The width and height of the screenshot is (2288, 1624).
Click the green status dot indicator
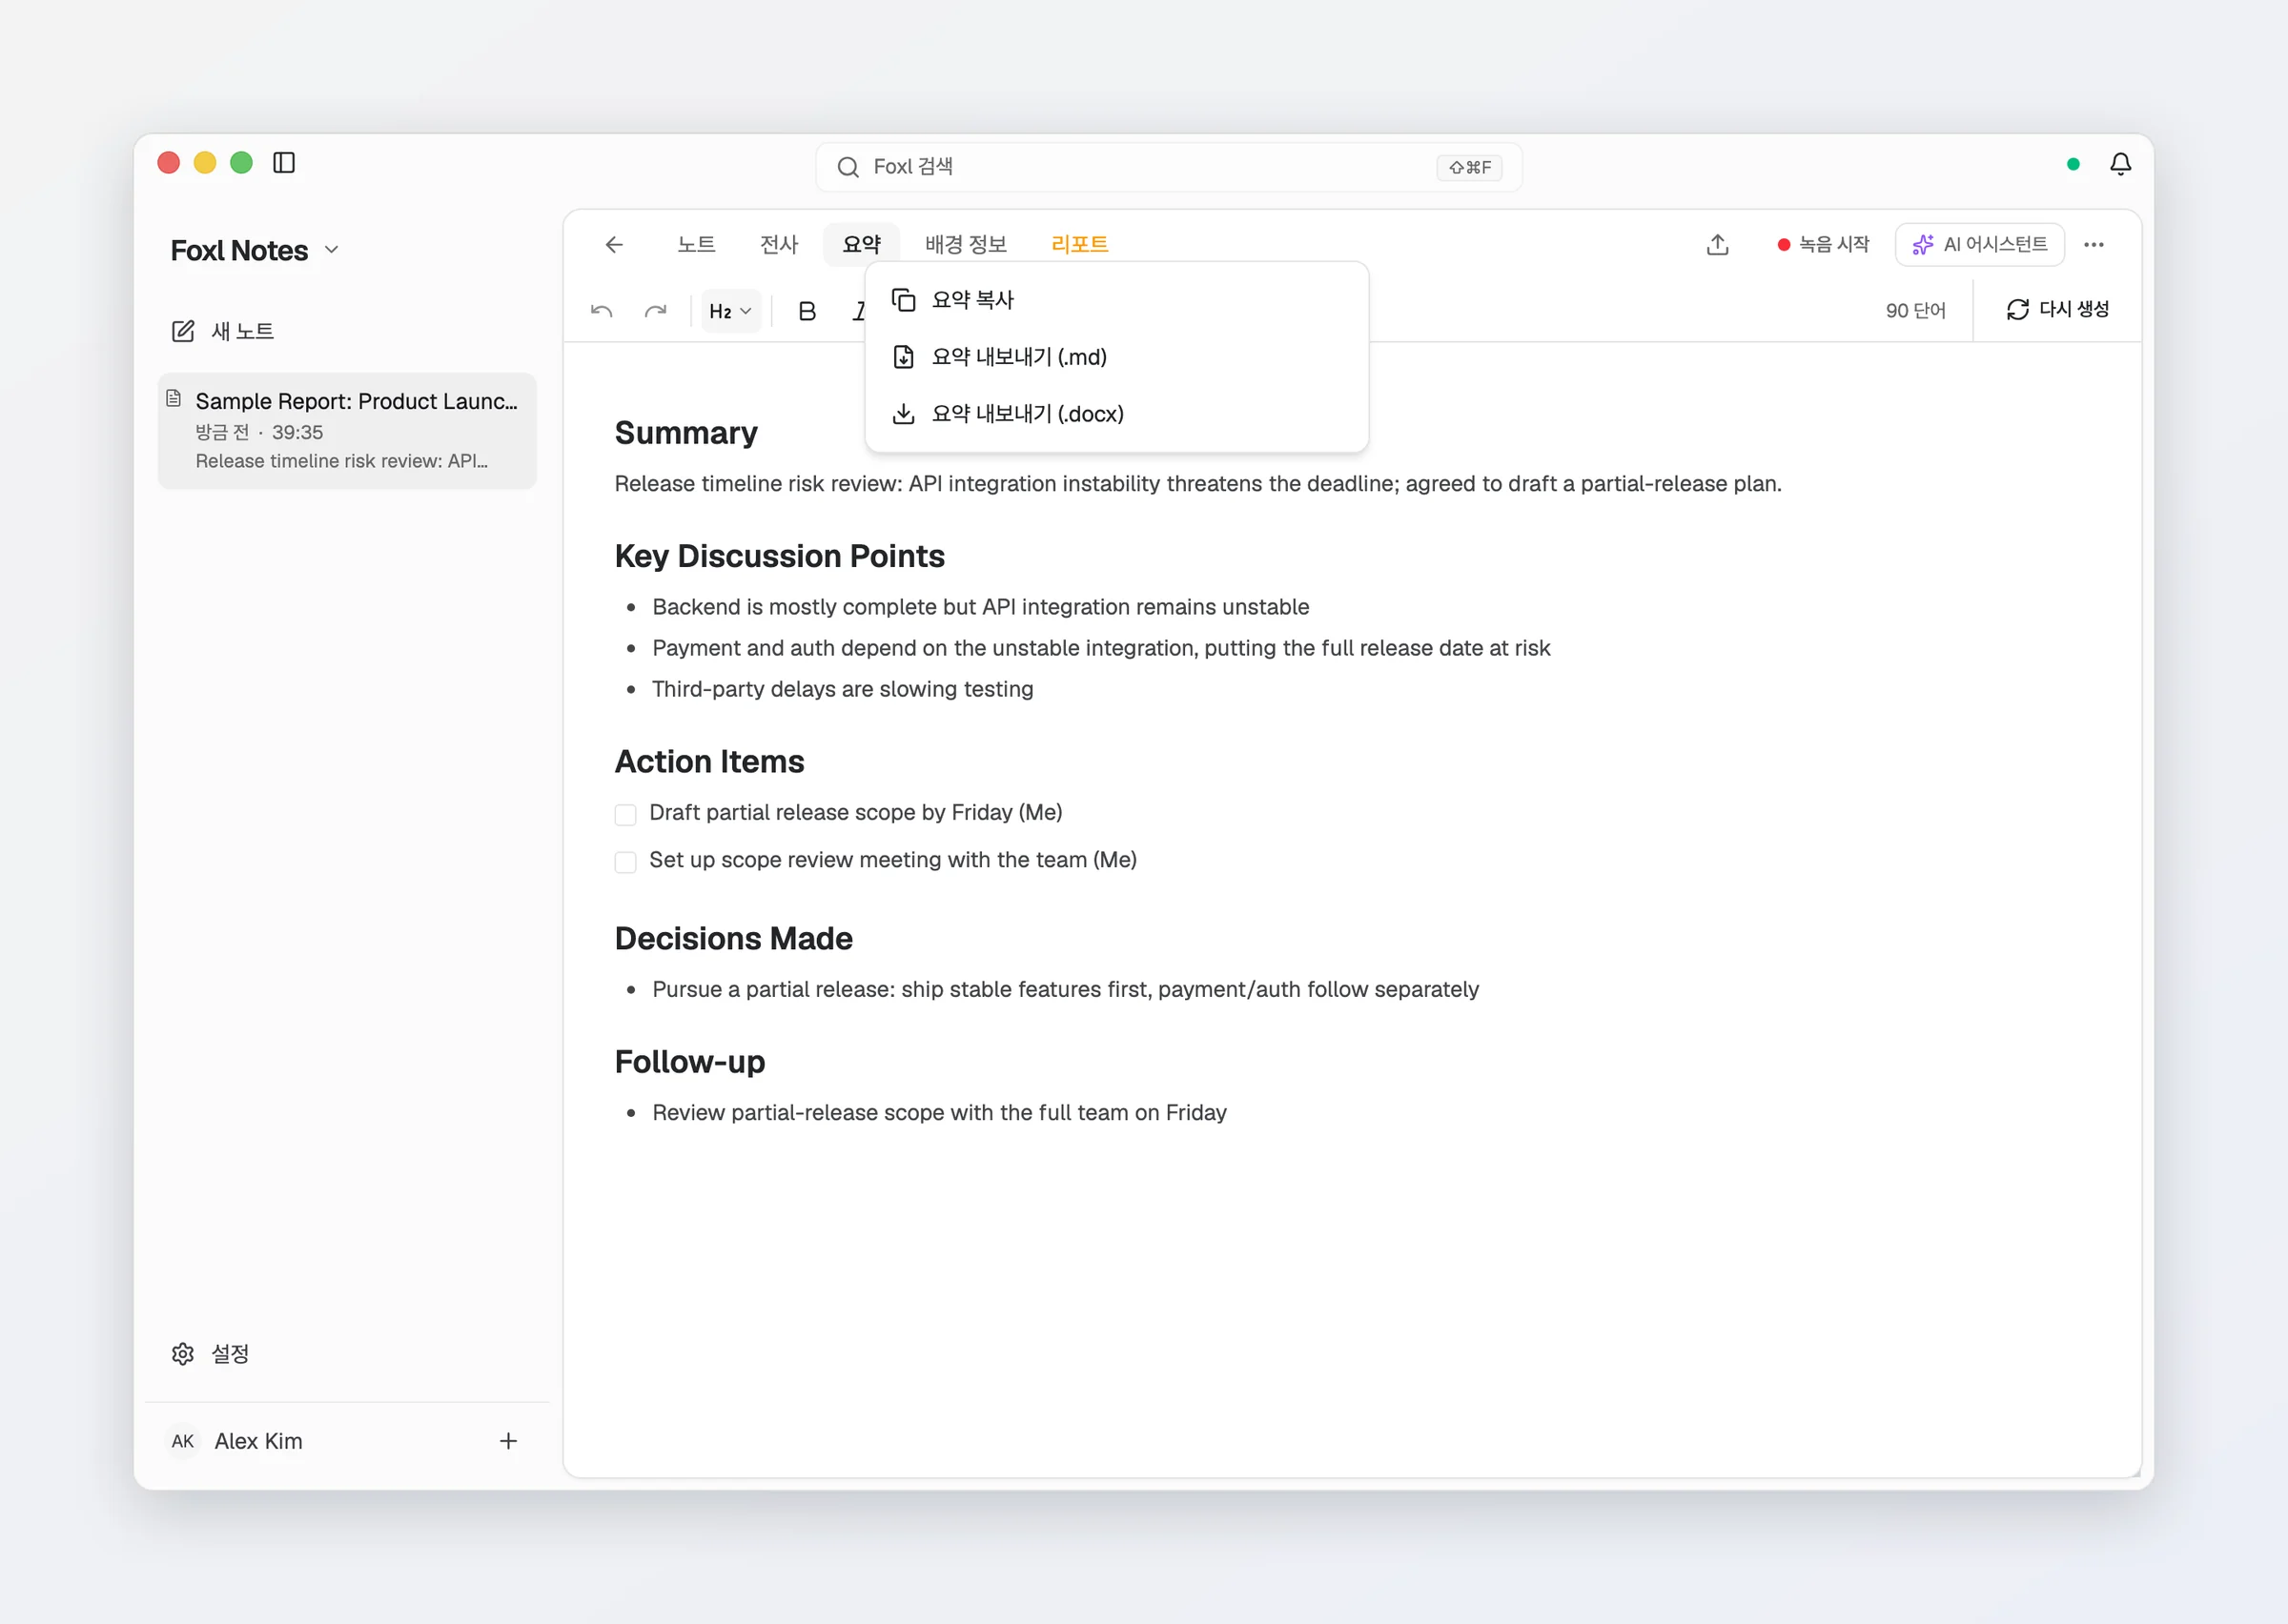(2073, 164)
